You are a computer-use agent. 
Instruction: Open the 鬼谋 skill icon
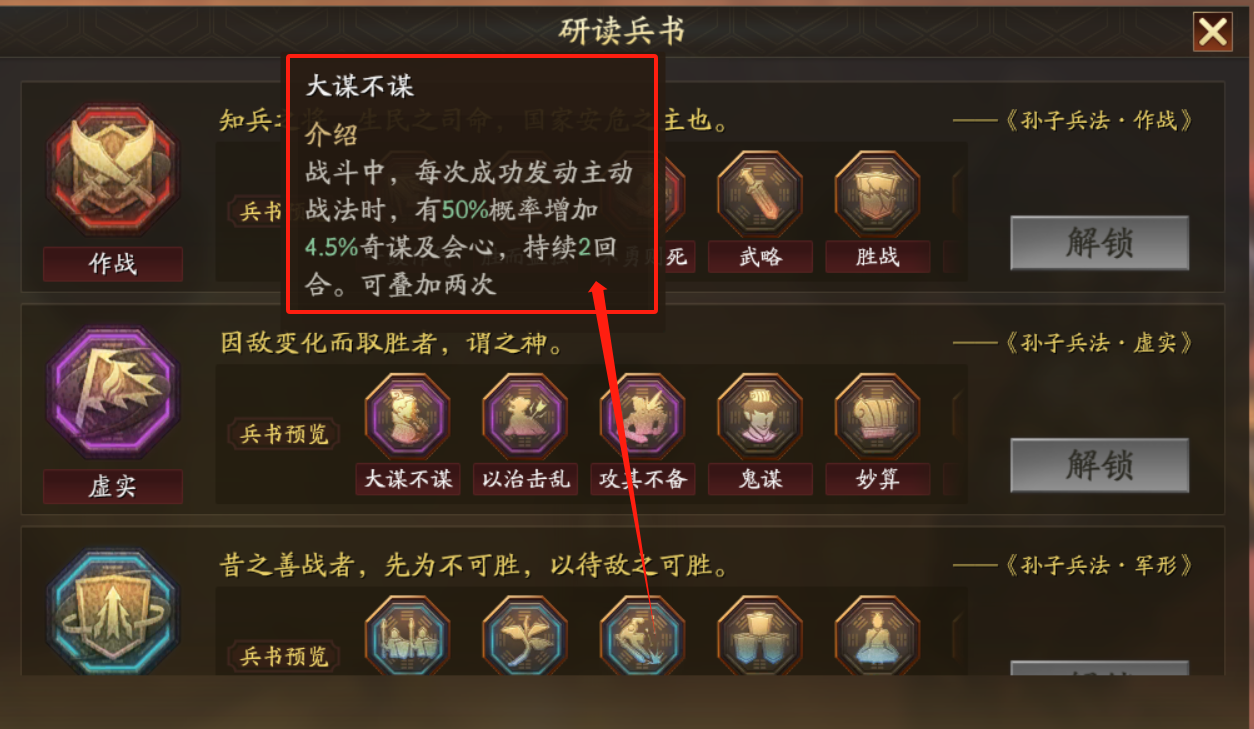pos(760,417)
